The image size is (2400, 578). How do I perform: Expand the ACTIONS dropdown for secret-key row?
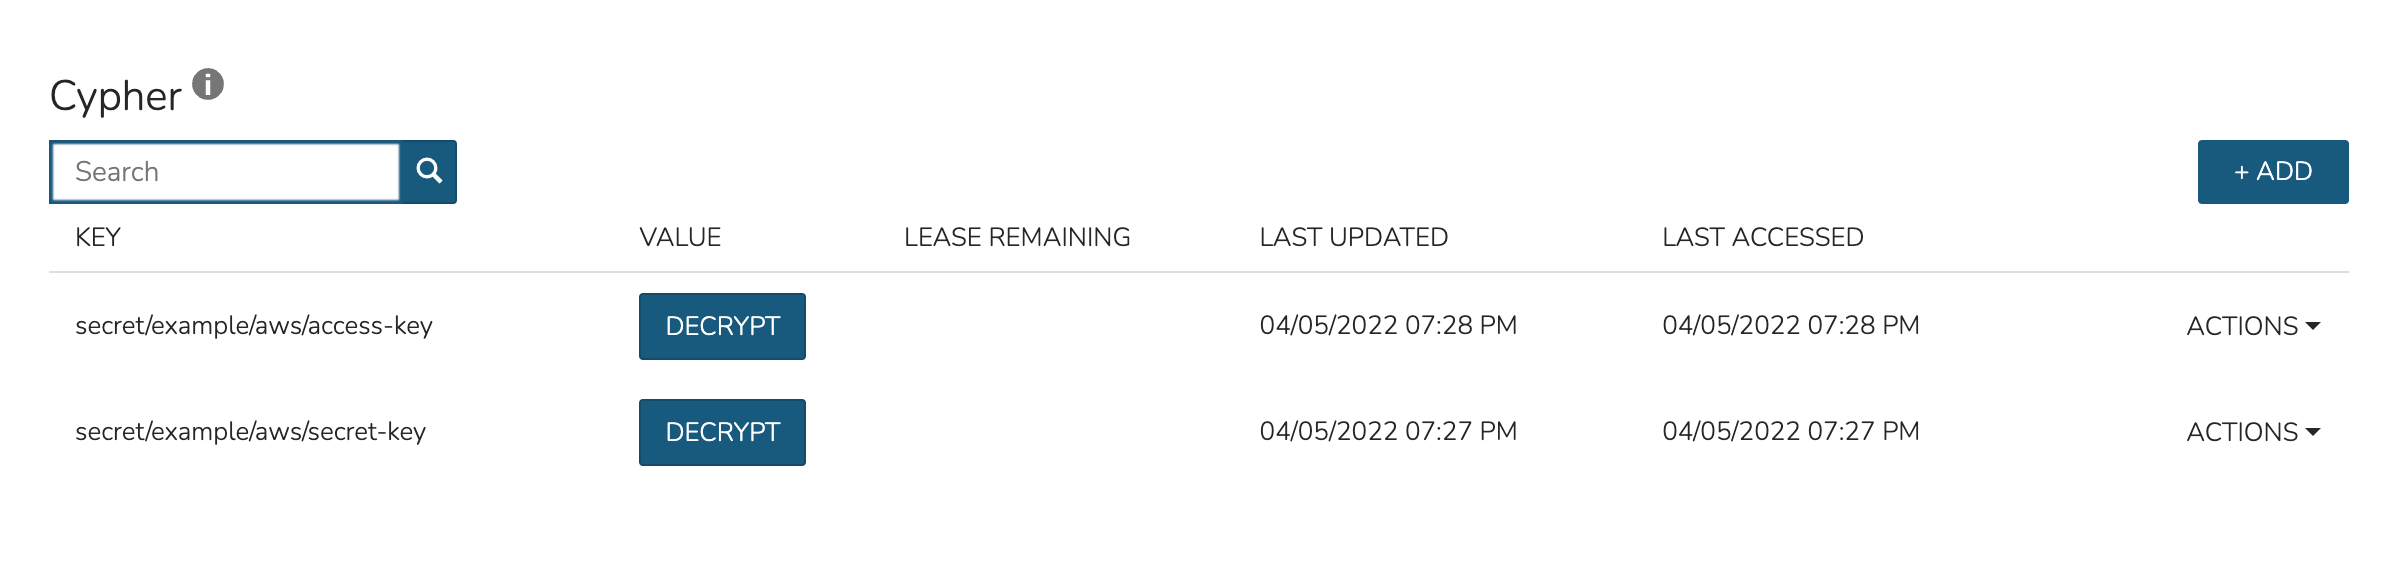[2252, 432]
